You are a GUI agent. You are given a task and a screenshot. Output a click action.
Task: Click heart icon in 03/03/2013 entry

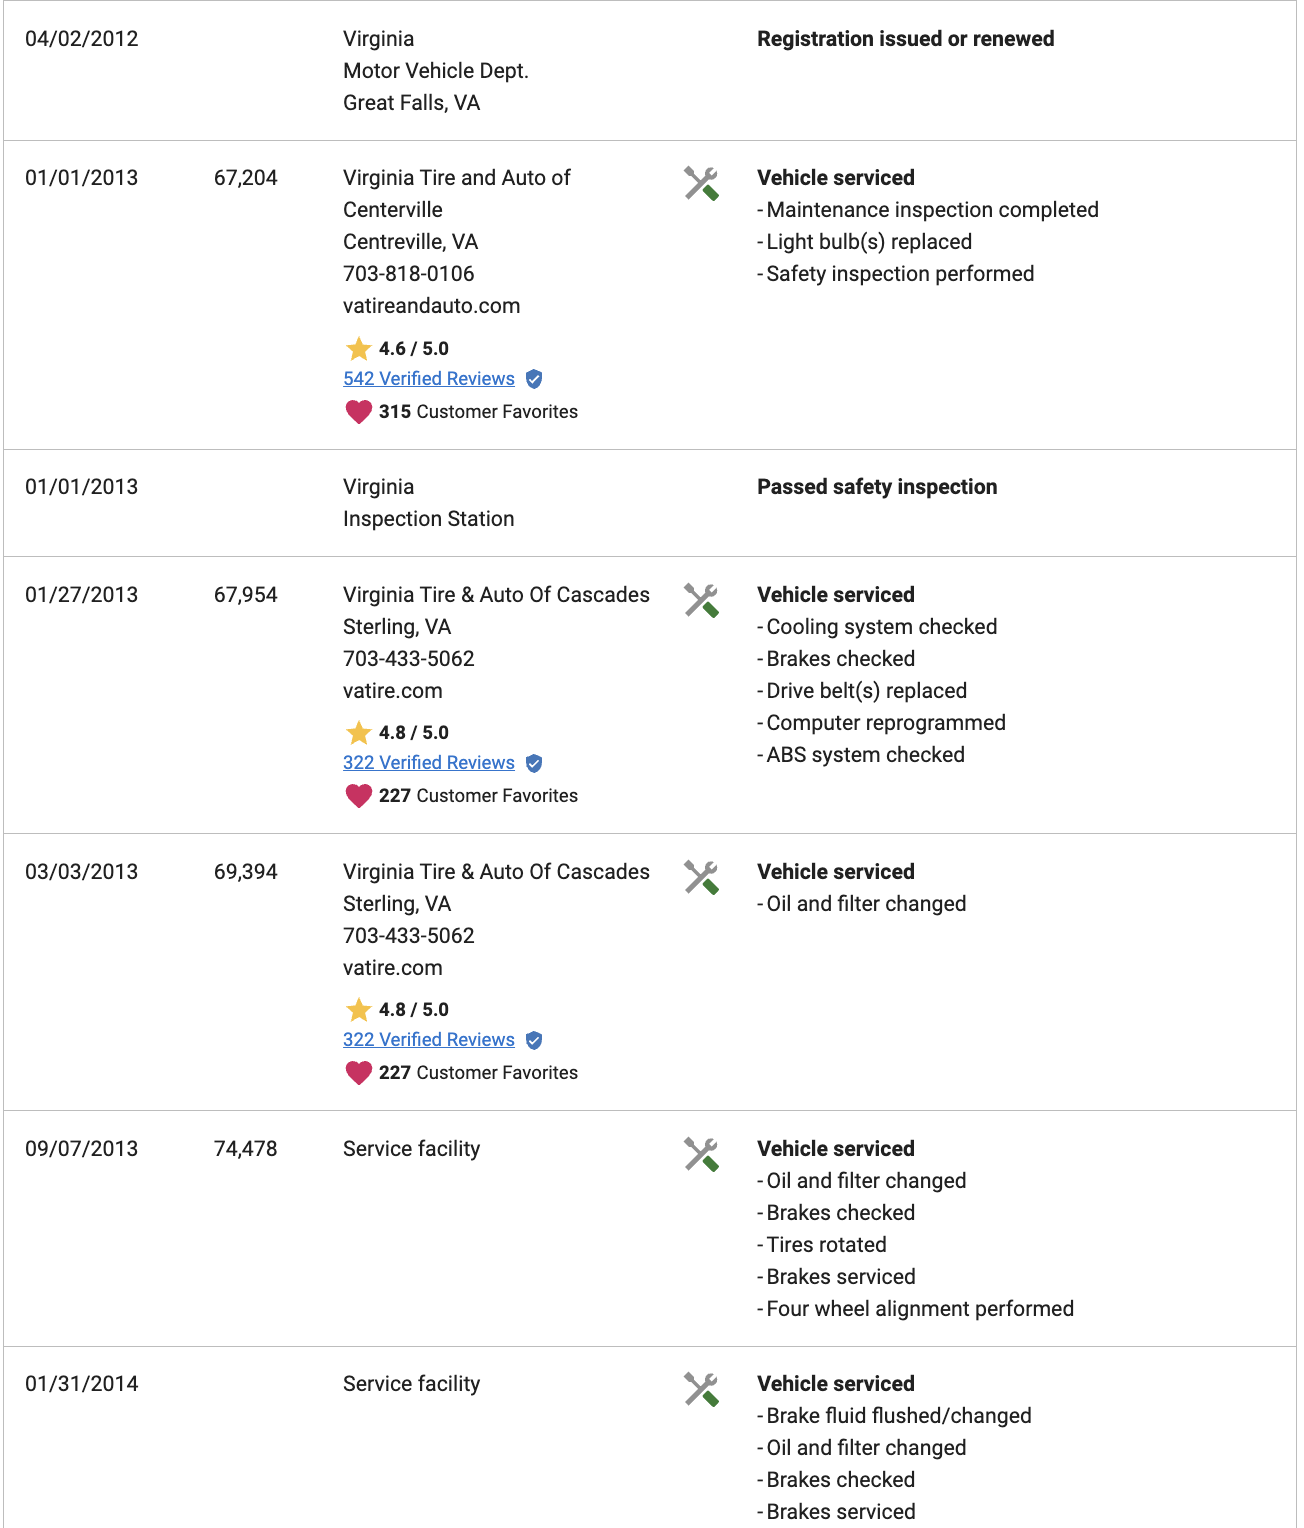[x=358, y=1073]
